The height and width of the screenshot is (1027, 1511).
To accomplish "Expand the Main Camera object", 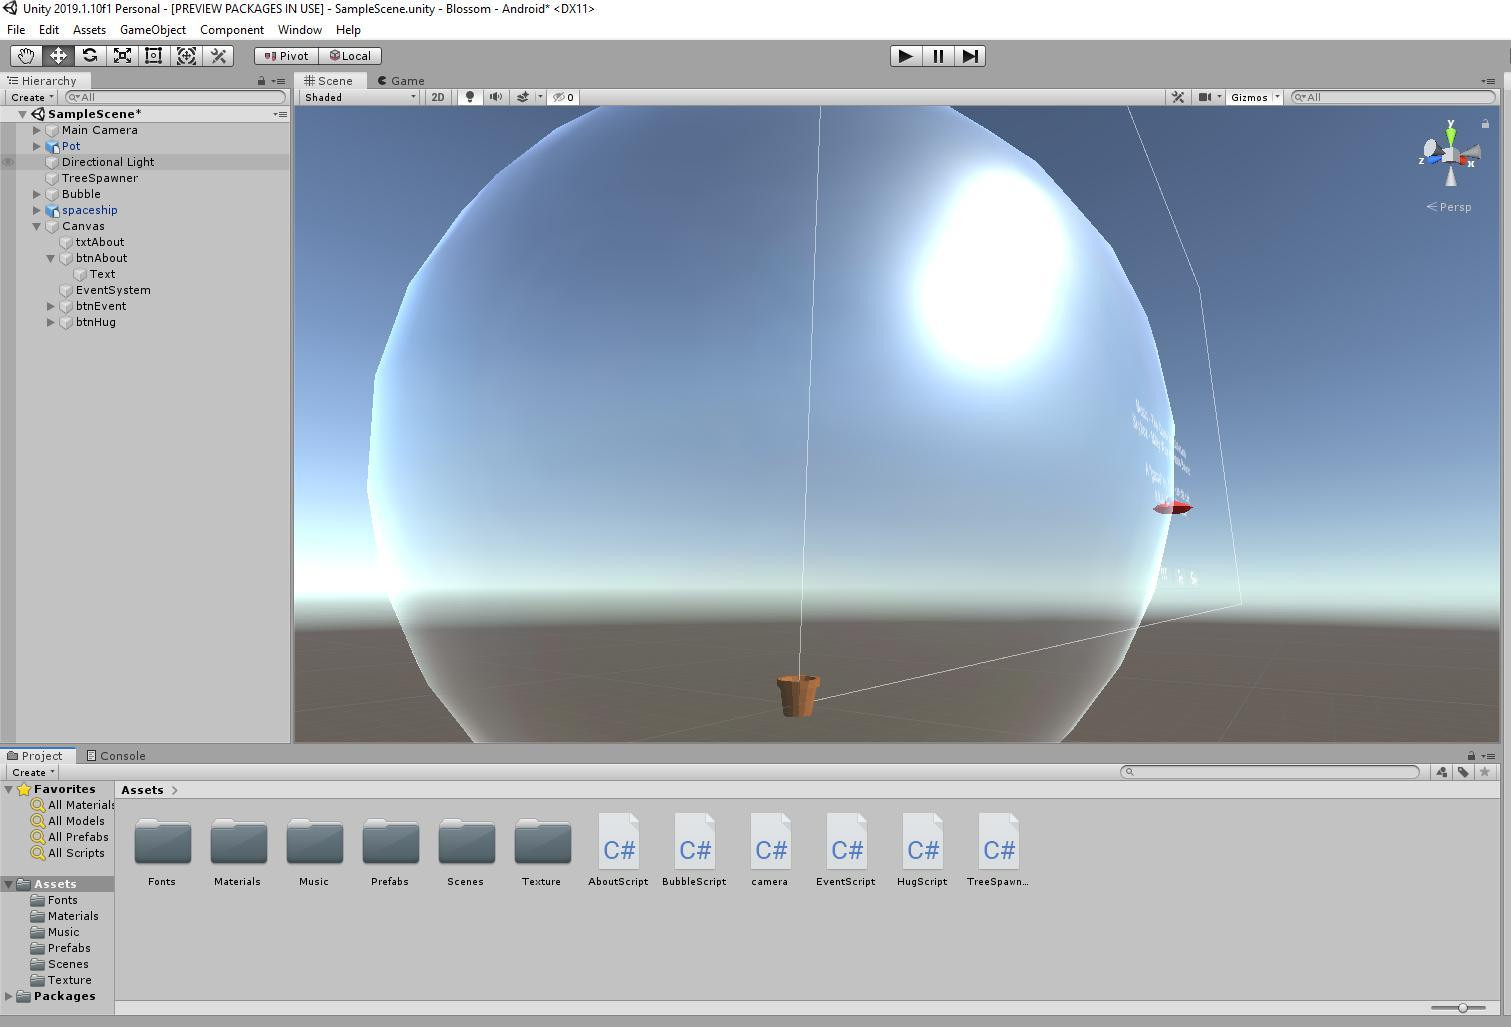I will (x=37, y=130).
